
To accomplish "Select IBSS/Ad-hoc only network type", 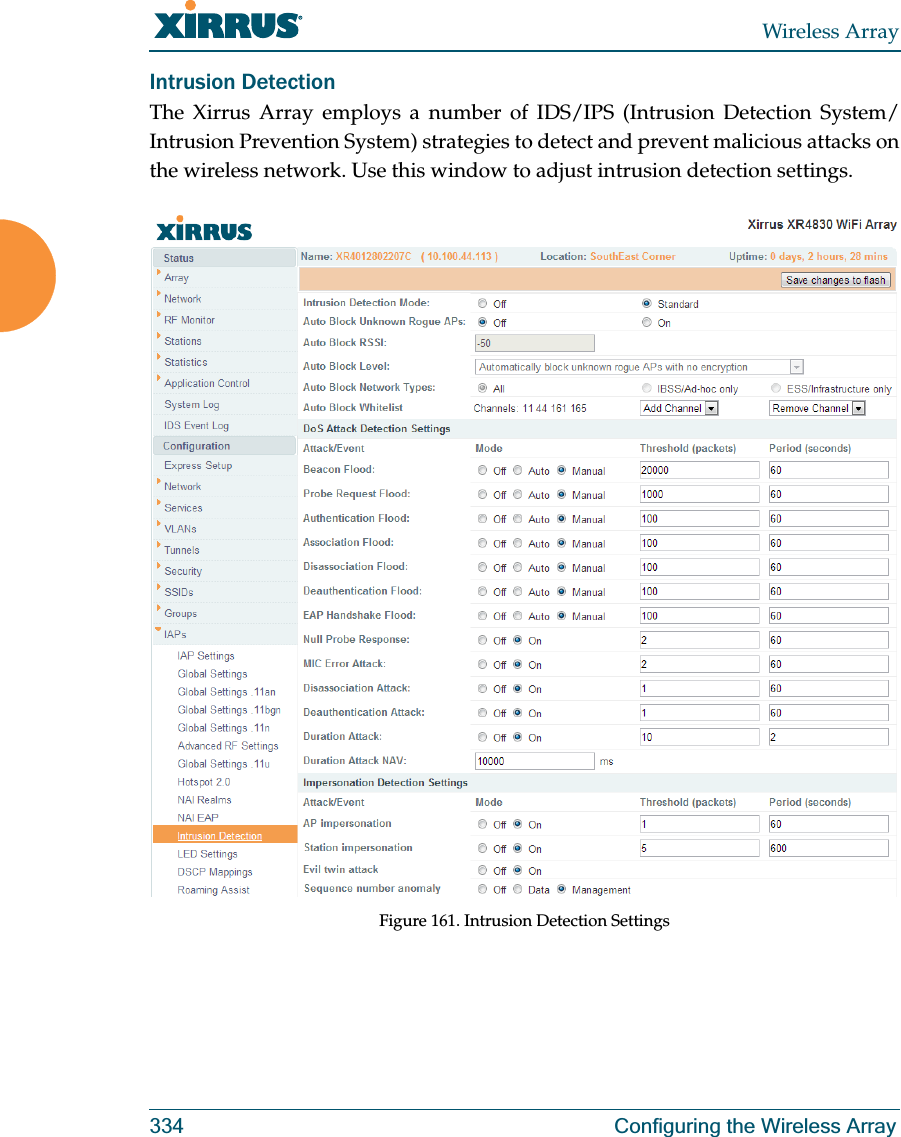I will pyautogui.click(x=647, y=387).
